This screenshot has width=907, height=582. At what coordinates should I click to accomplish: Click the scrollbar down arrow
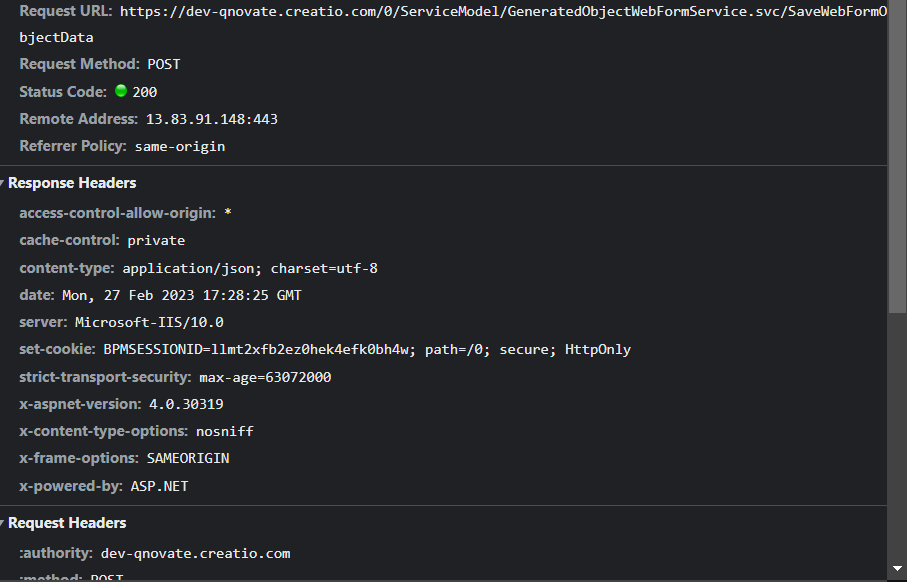[897, 569]
